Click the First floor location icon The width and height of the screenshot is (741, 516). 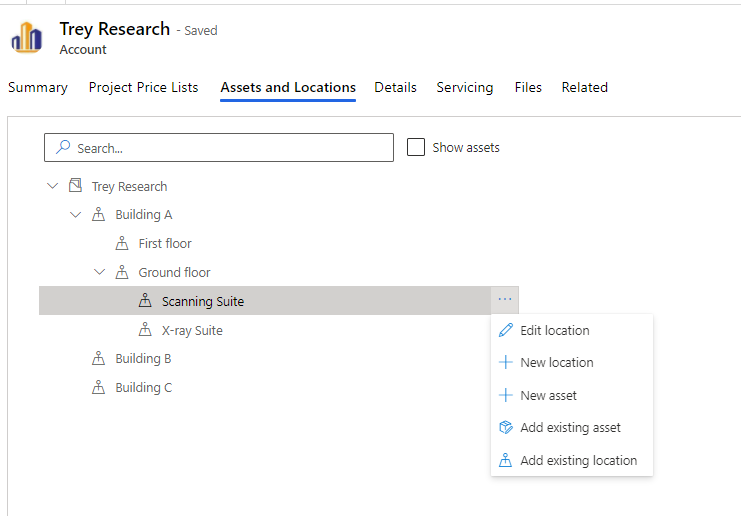click(122, 243)
